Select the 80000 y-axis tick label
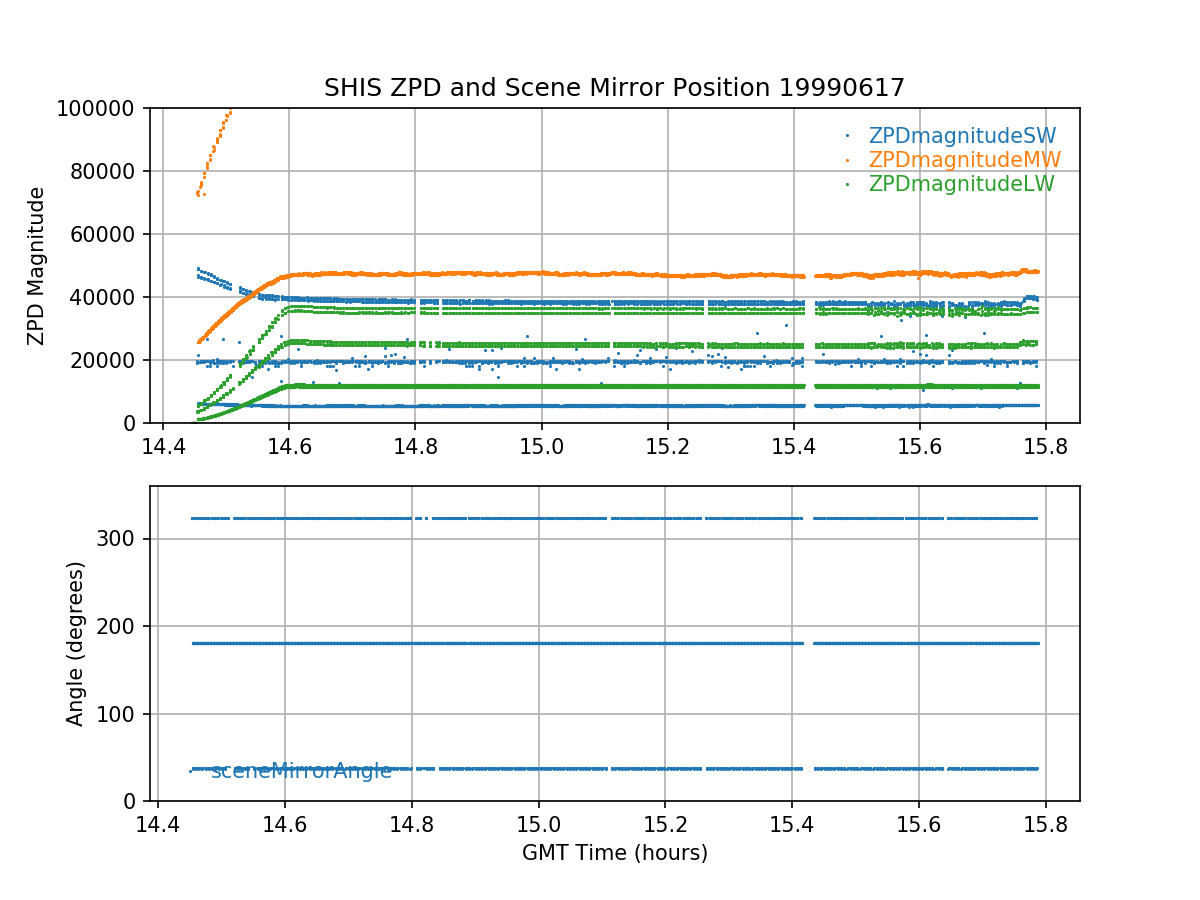 click(x=109, y=171)
